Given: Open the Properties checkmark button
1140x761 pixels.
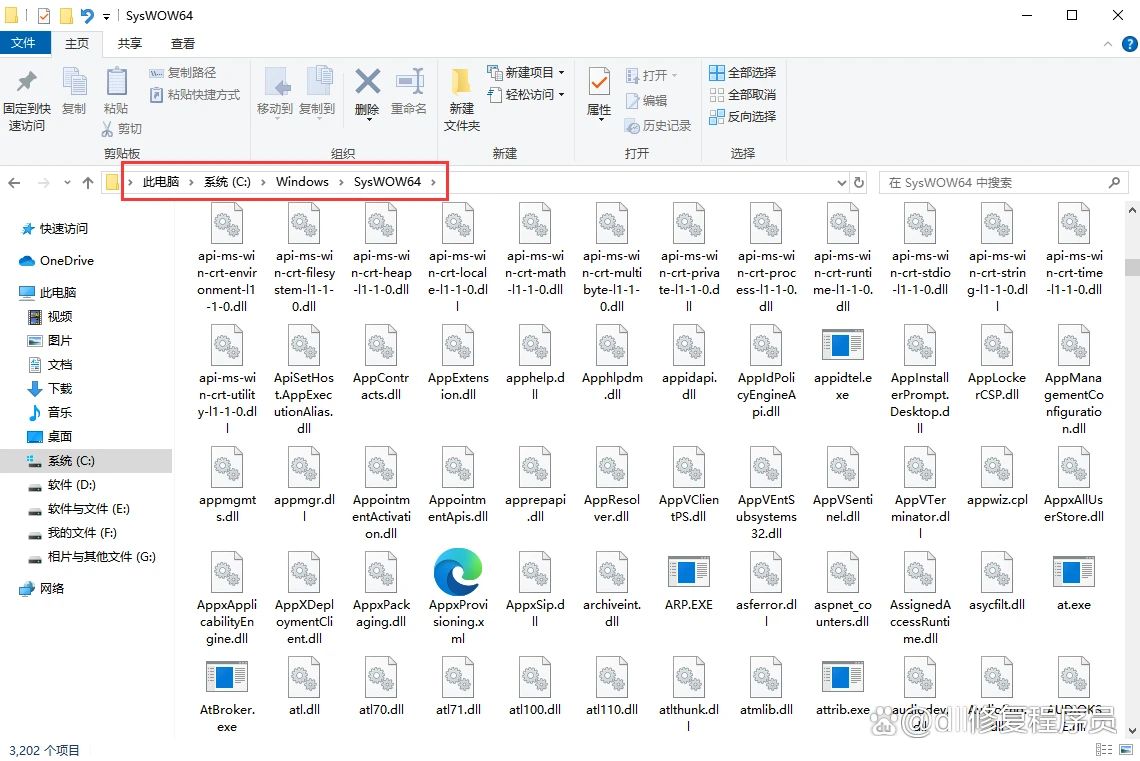Looking at the screenshot, I should [x=599, y=92].
